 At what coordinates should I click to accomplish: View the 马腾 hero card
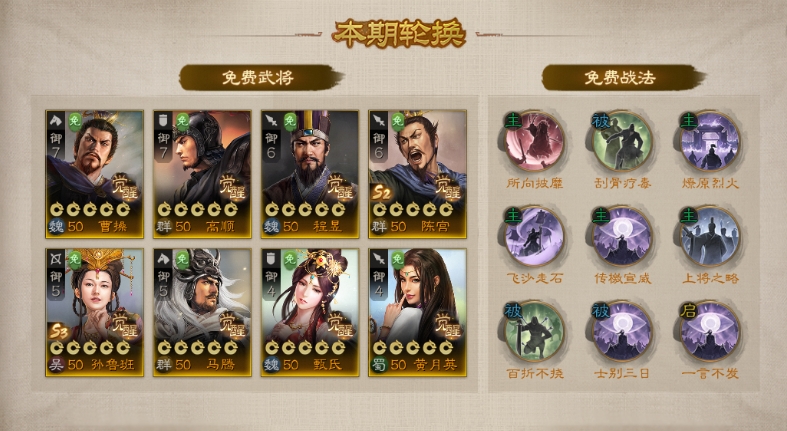coord(202,312)
